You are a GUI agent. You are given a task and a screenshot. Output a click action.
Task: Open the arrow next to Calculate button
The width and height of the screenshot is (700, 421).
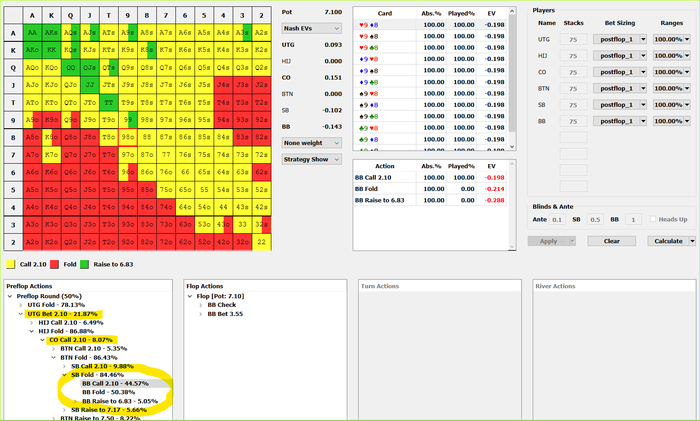coord(692,241)
